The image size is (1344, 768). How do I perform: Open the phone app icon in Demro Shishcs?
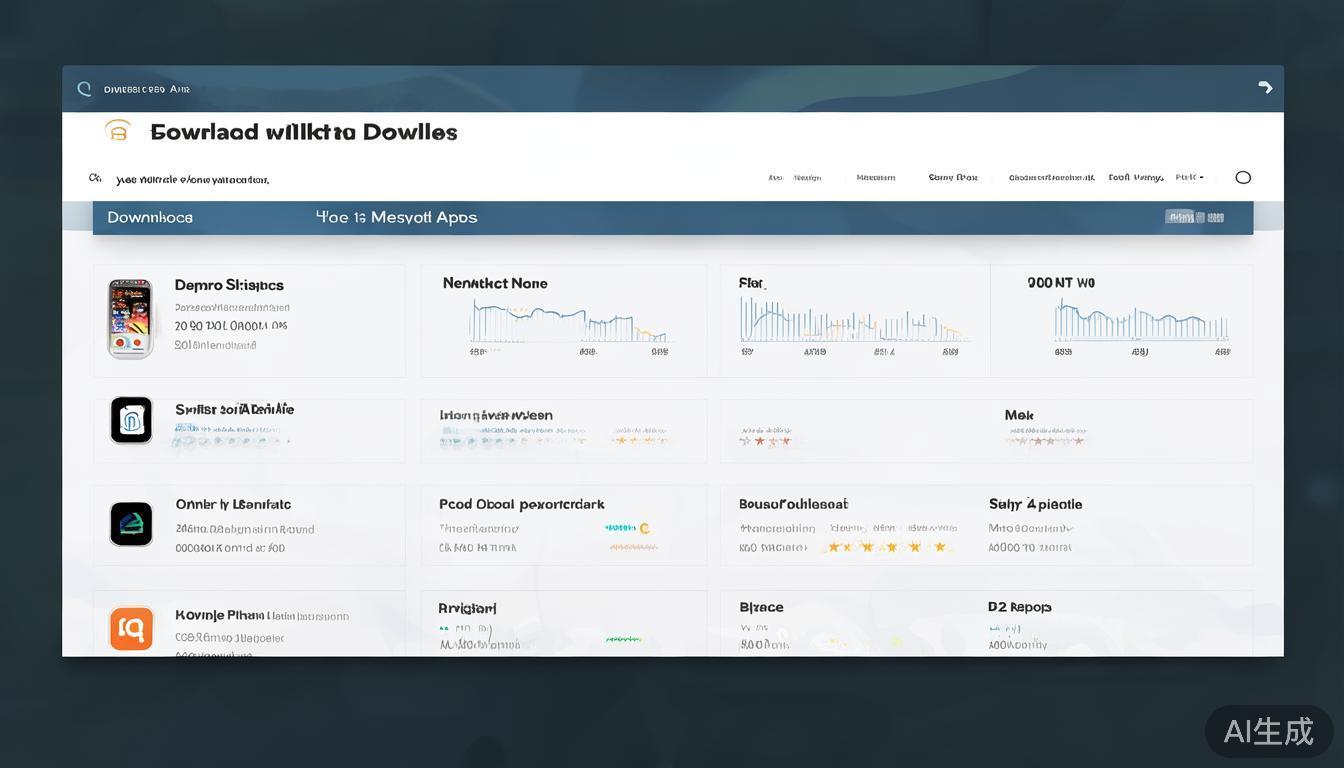(130, 319)
